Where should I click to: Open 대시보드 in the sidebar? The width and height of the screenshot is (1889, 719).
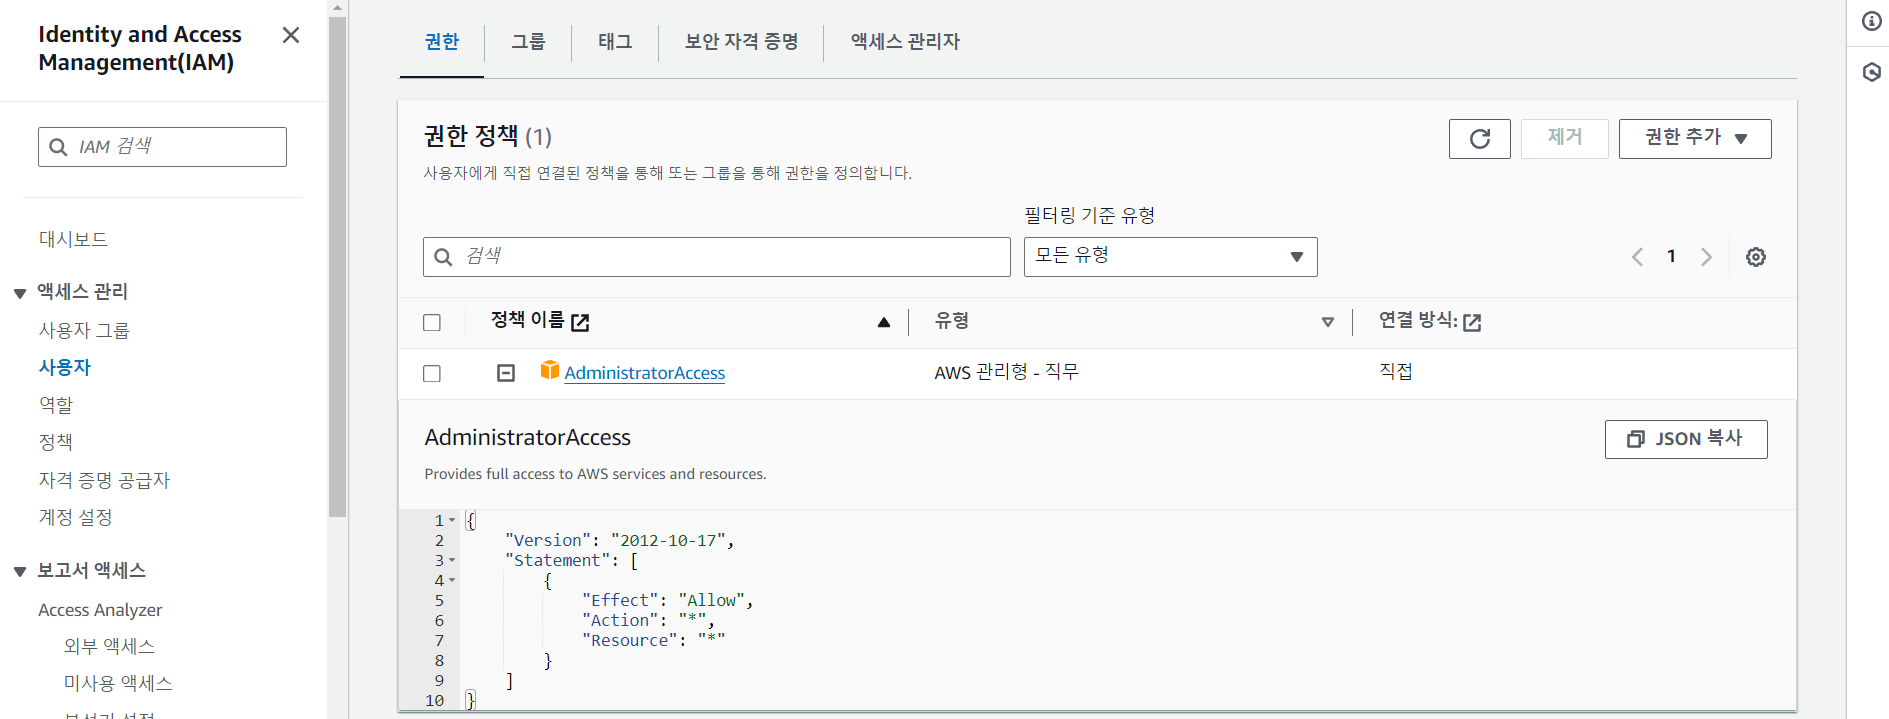click(73, 239)
